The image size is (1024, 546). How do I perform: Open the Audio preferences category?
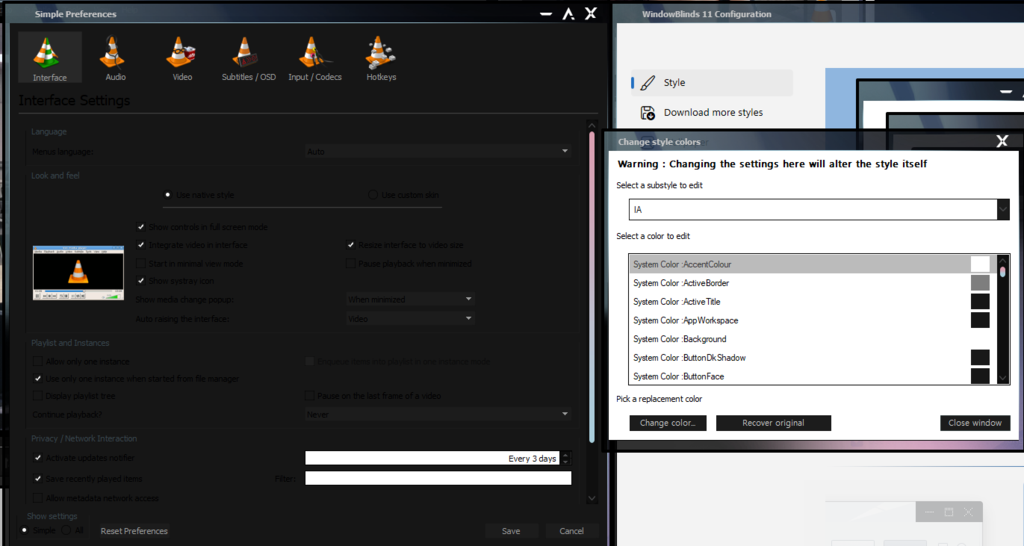tap(116, 57)
